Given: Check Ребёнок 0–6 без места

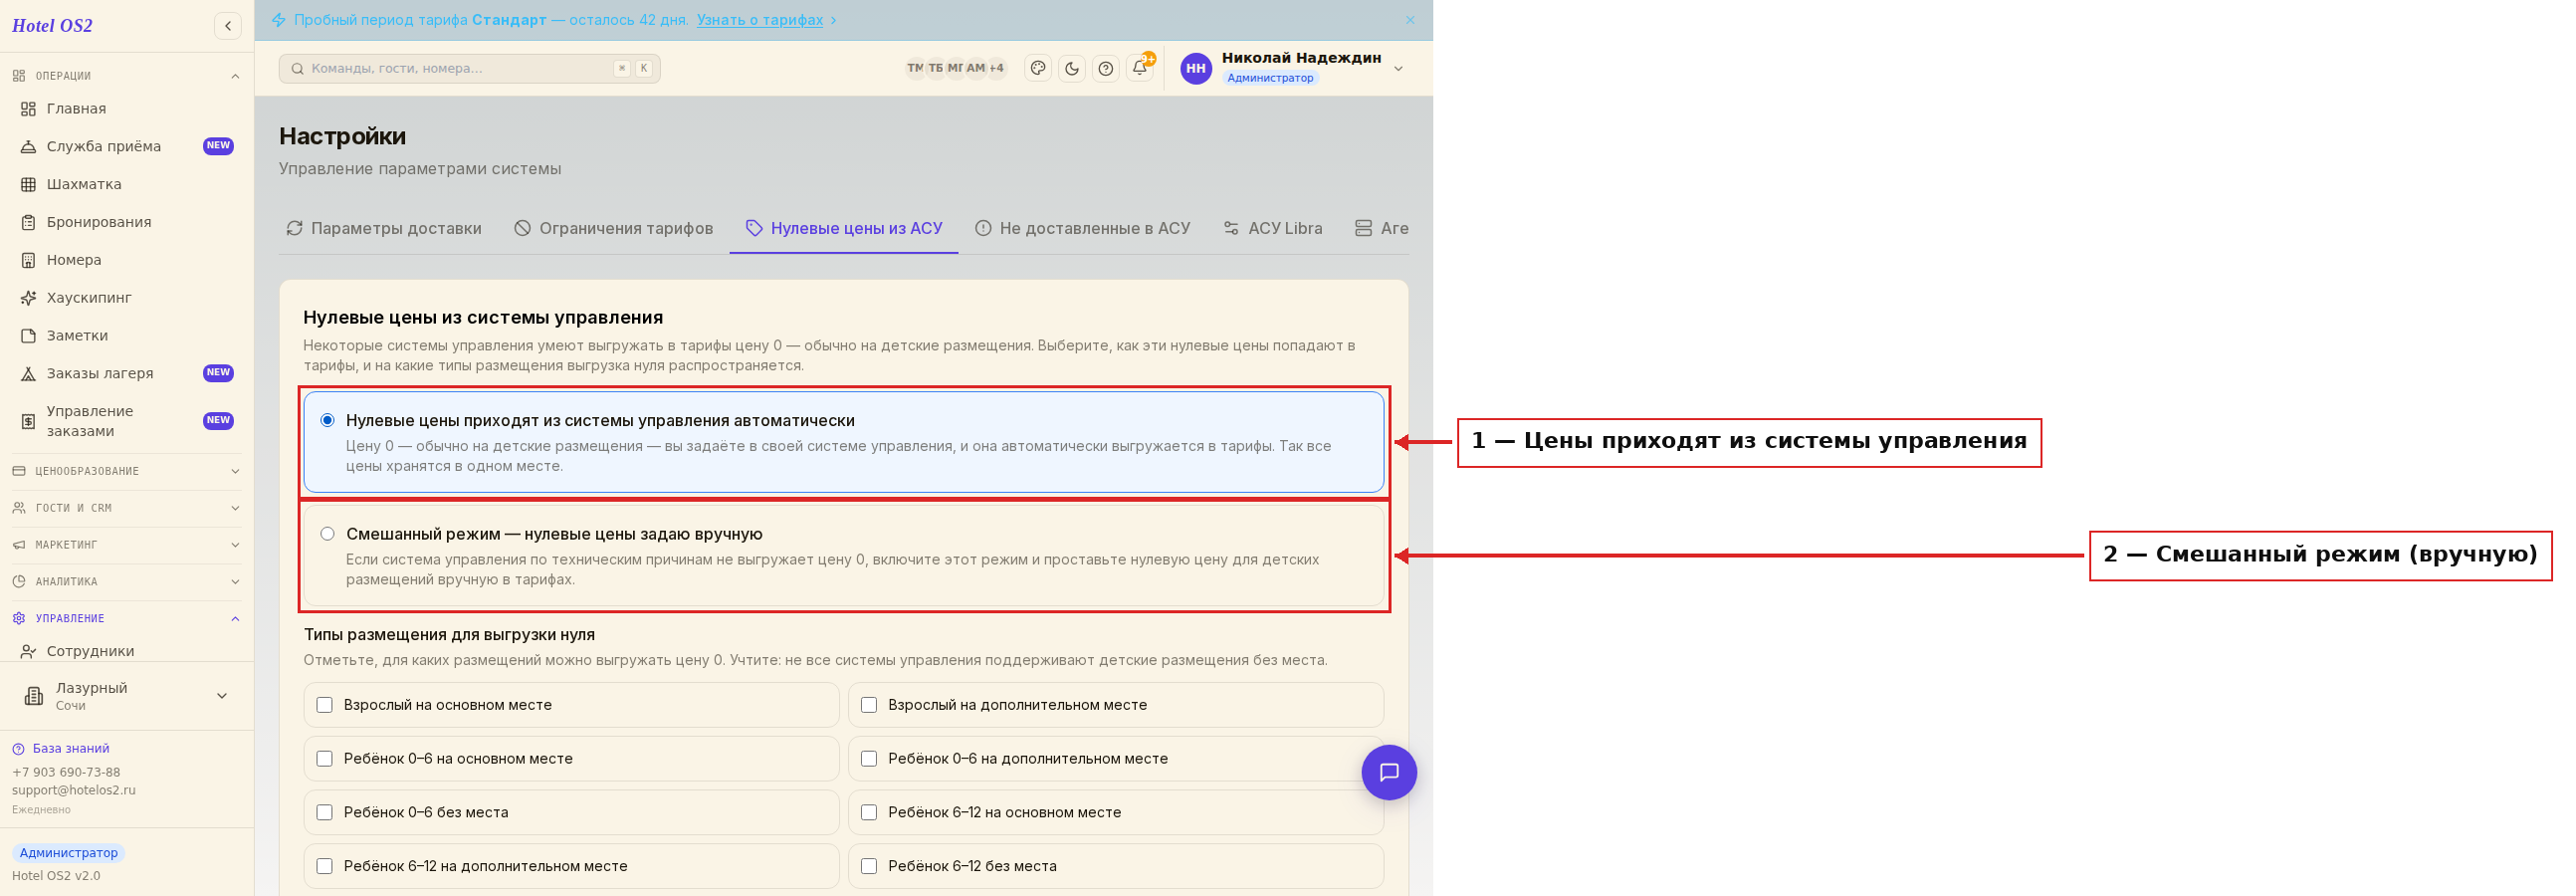Looking at the screenshot, I should (324, 813).
